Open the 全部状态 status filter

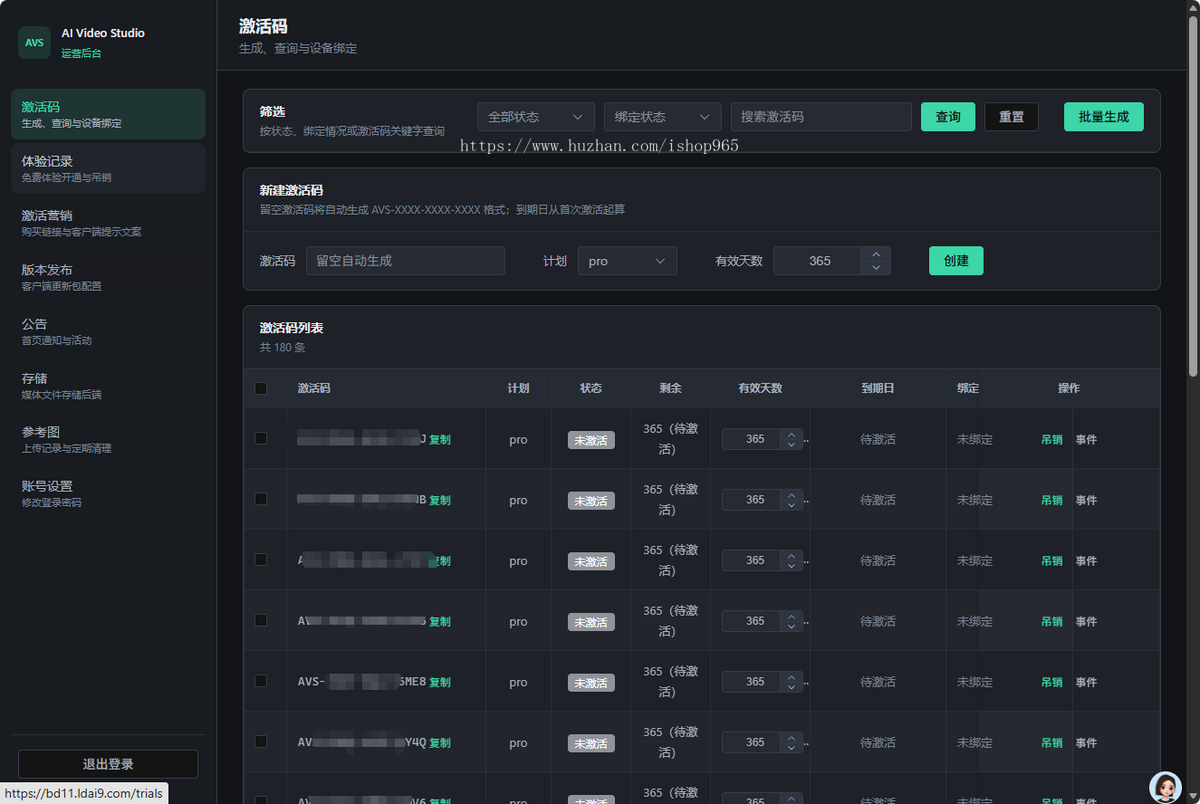pyautogui.click(x=536, y=117)
